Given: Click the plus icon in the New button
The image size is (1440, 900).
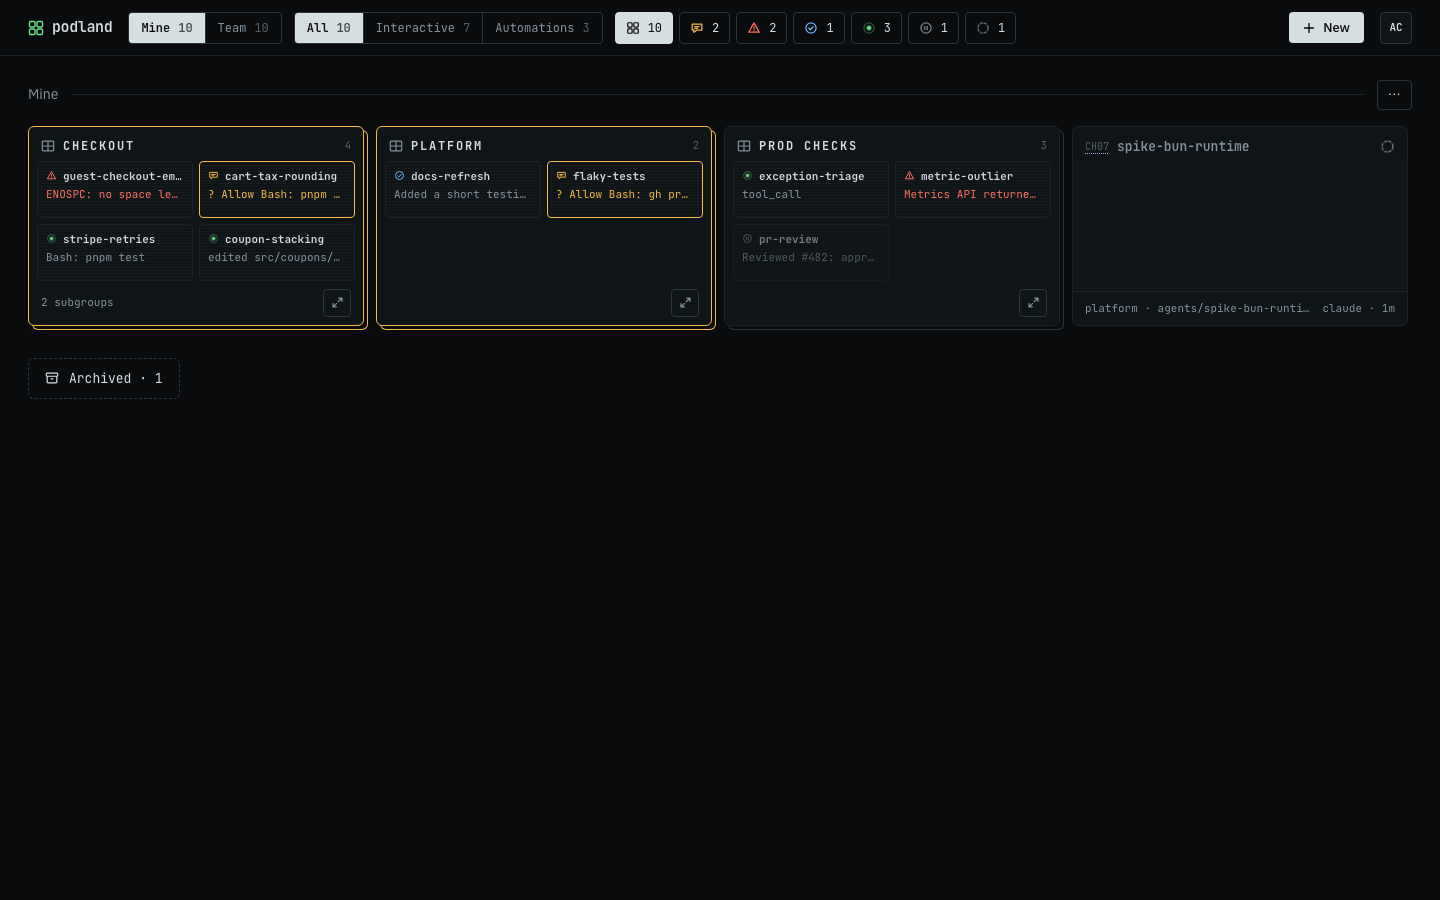Looking at the screenshot, I should (1309, 28).
